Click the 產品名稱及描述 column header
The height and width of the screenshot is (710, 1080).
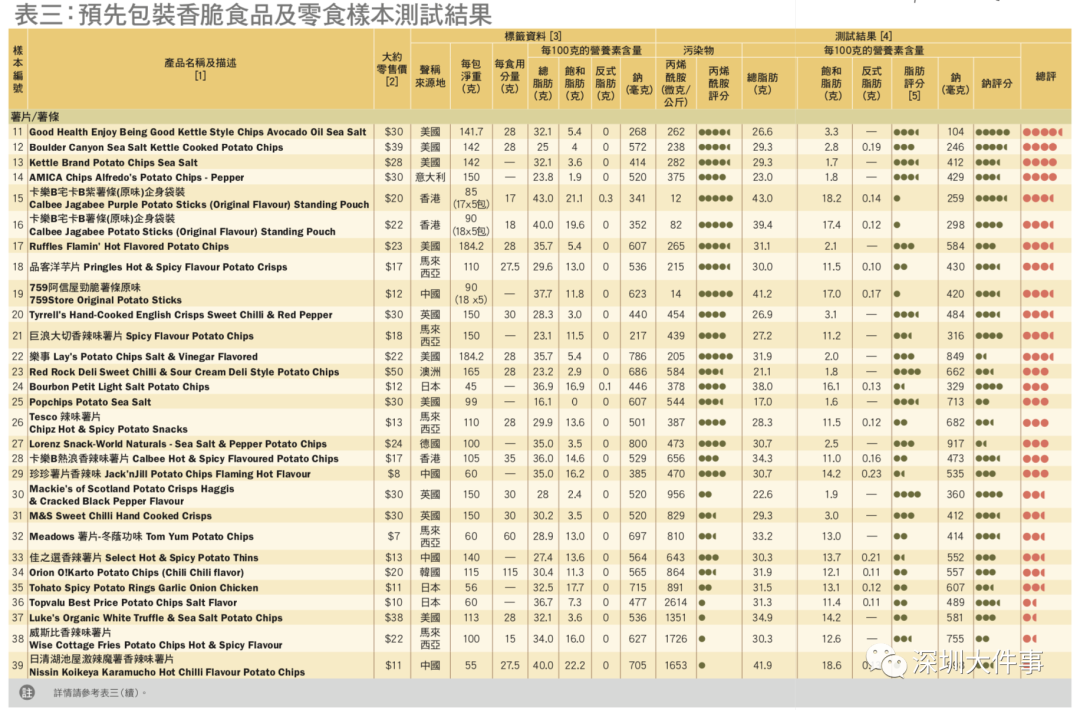point(200,69)
